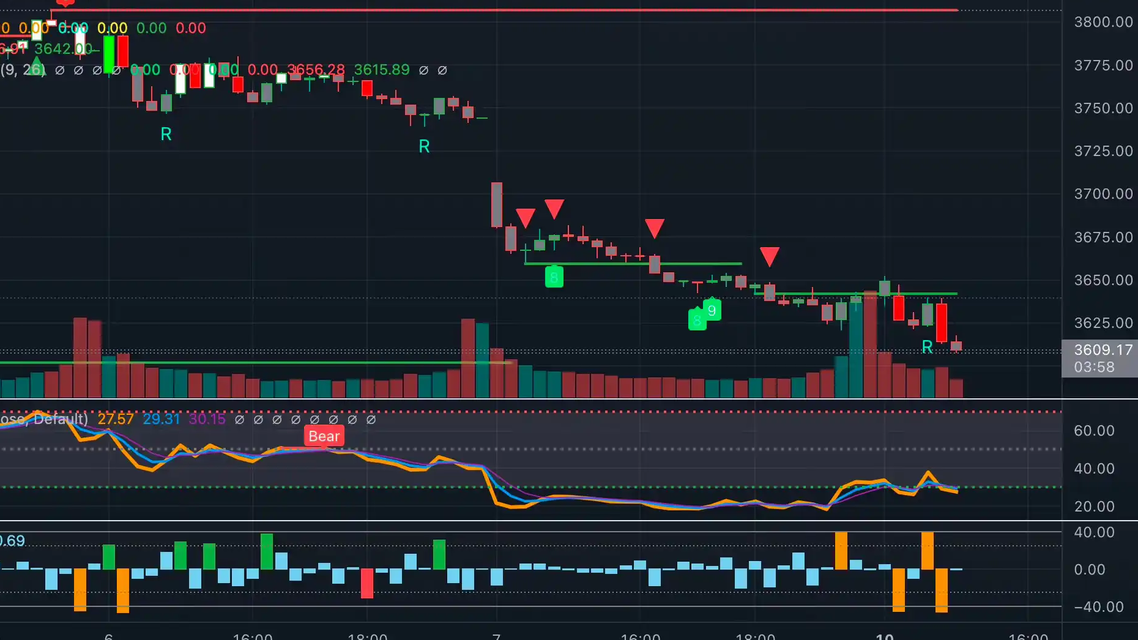Click the red 3656.28 indicator value

(x=316, y=70)
